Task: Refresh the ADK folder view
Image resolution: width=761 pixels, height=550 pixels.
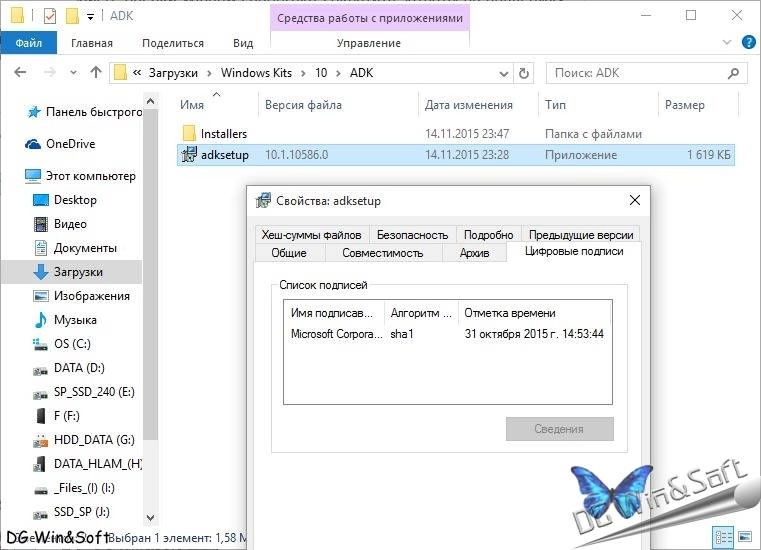Action: [x=524, y=73]
